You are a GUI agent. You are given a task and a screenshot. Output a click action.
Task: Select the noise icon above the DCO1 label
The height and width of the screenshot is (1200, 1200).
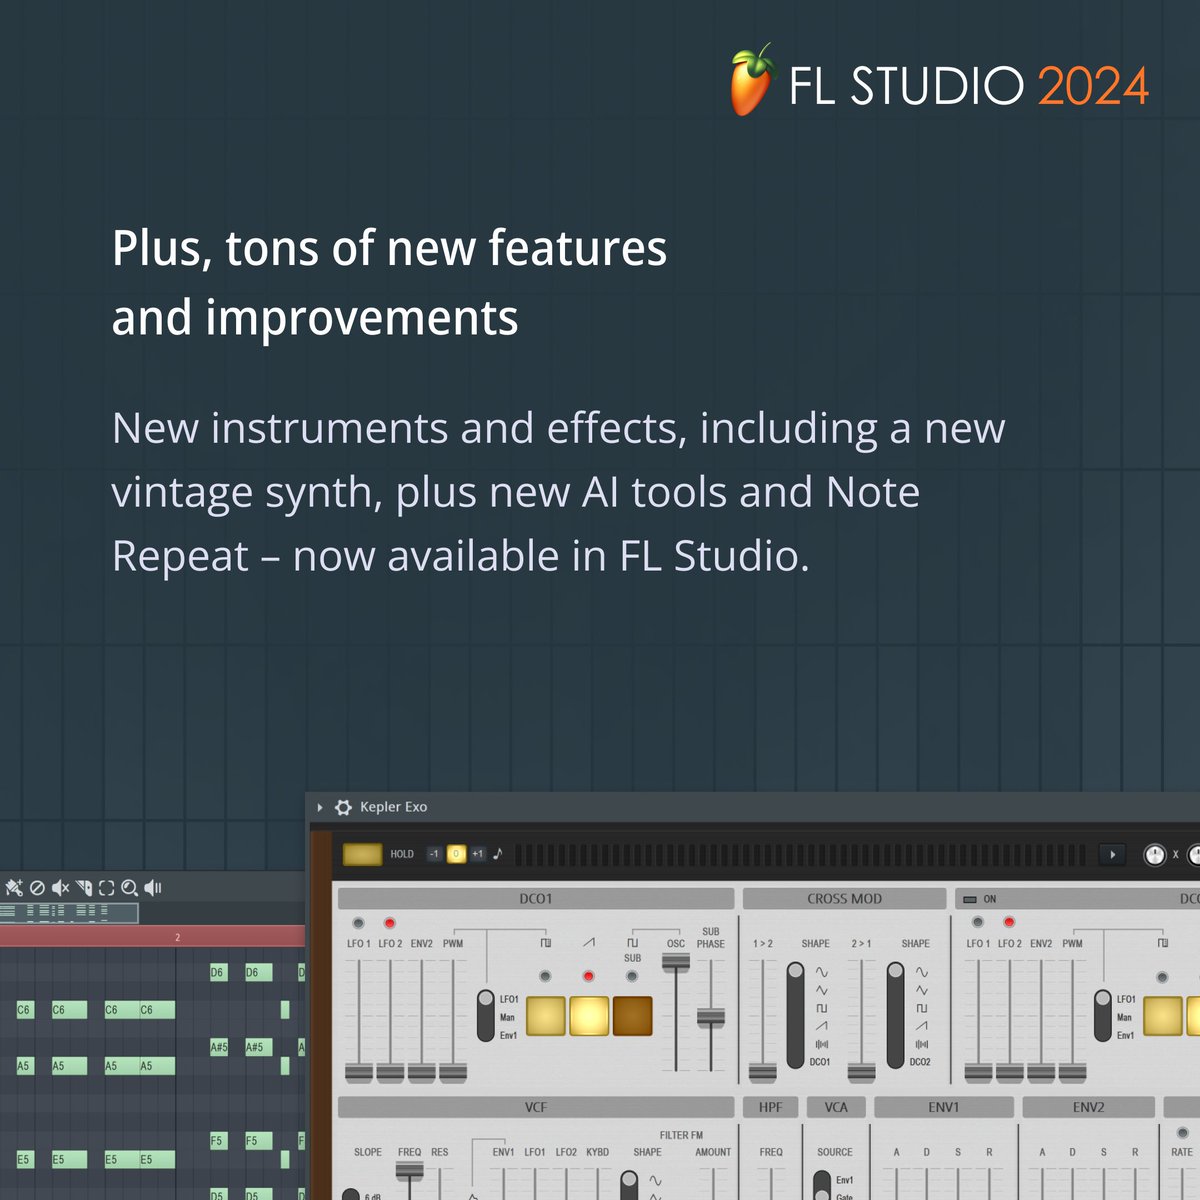click(821, 1044)
